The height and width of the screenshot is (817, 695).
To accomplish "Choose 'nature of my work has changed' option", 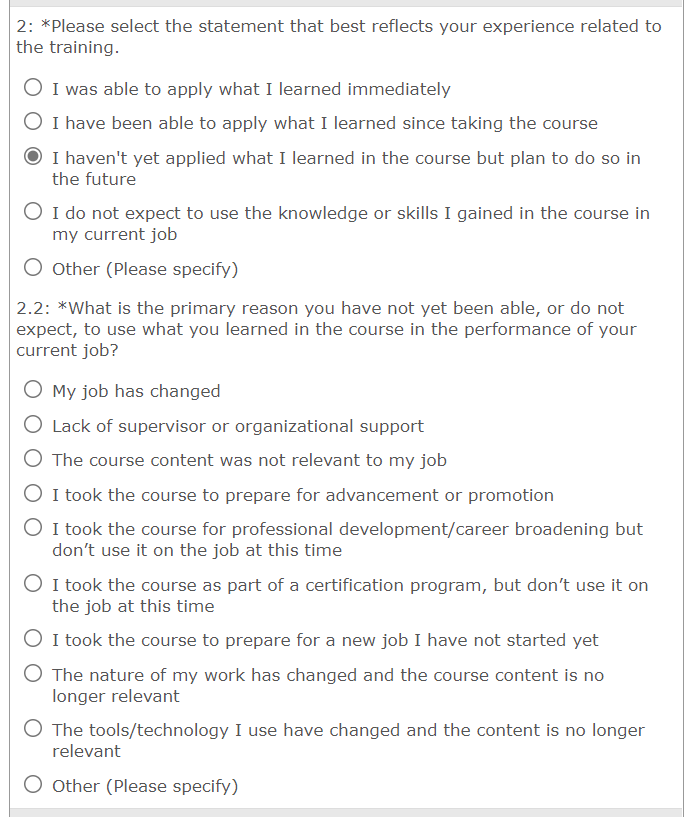I will coord(33,675).
